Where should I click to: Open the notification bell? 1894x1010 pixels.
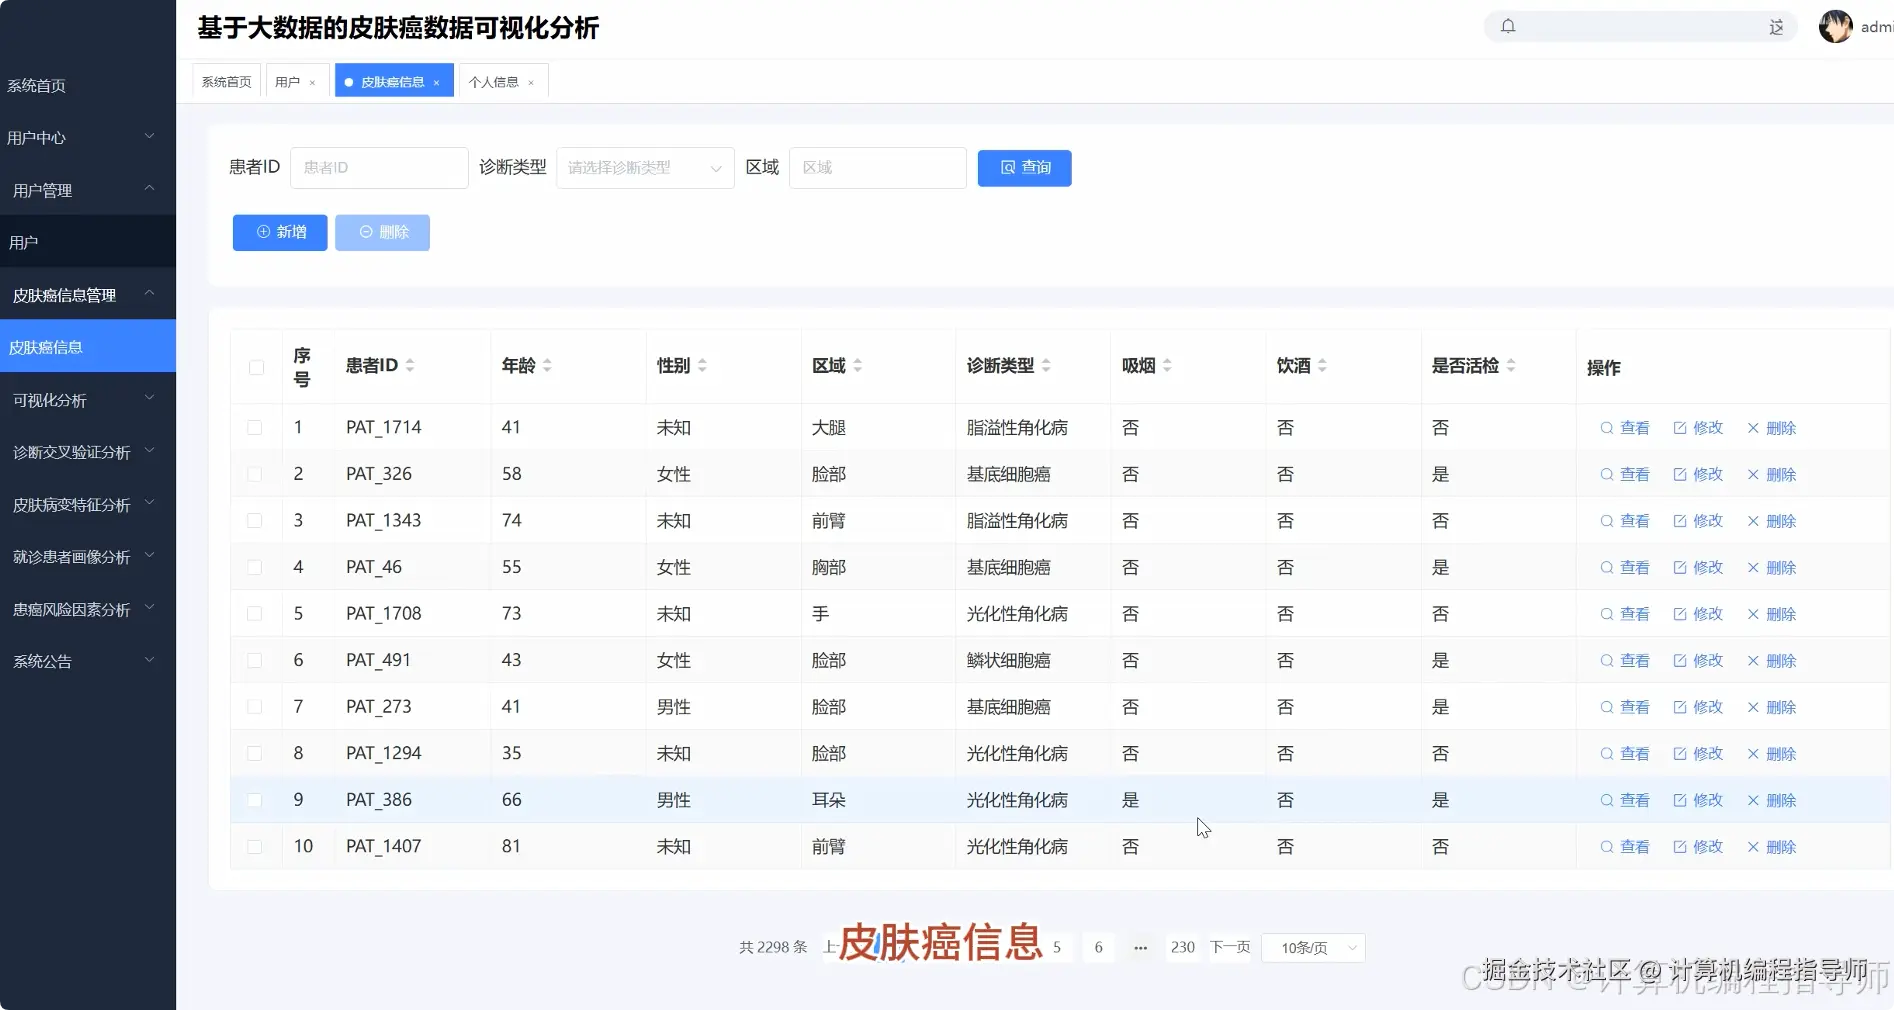tap(1508, 27)
